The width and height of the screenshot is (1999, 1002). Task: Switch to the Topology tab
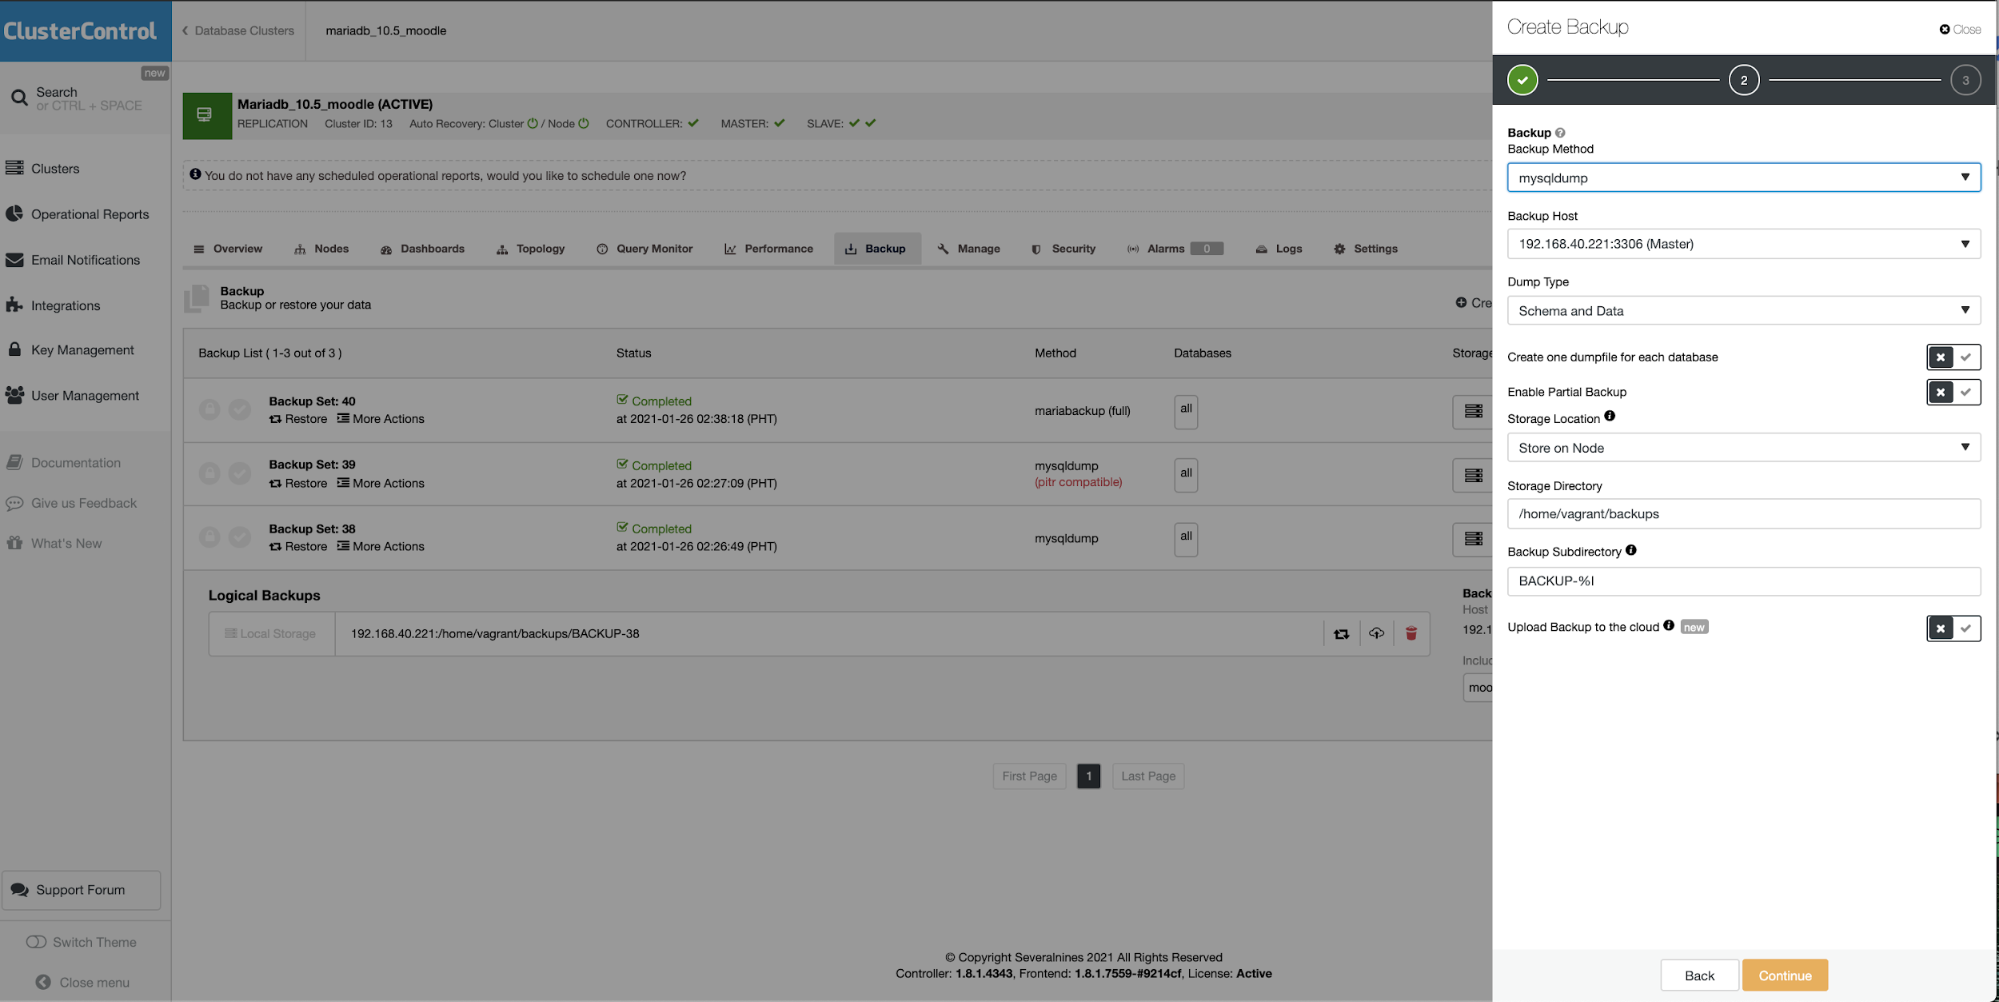pos(531,249)
